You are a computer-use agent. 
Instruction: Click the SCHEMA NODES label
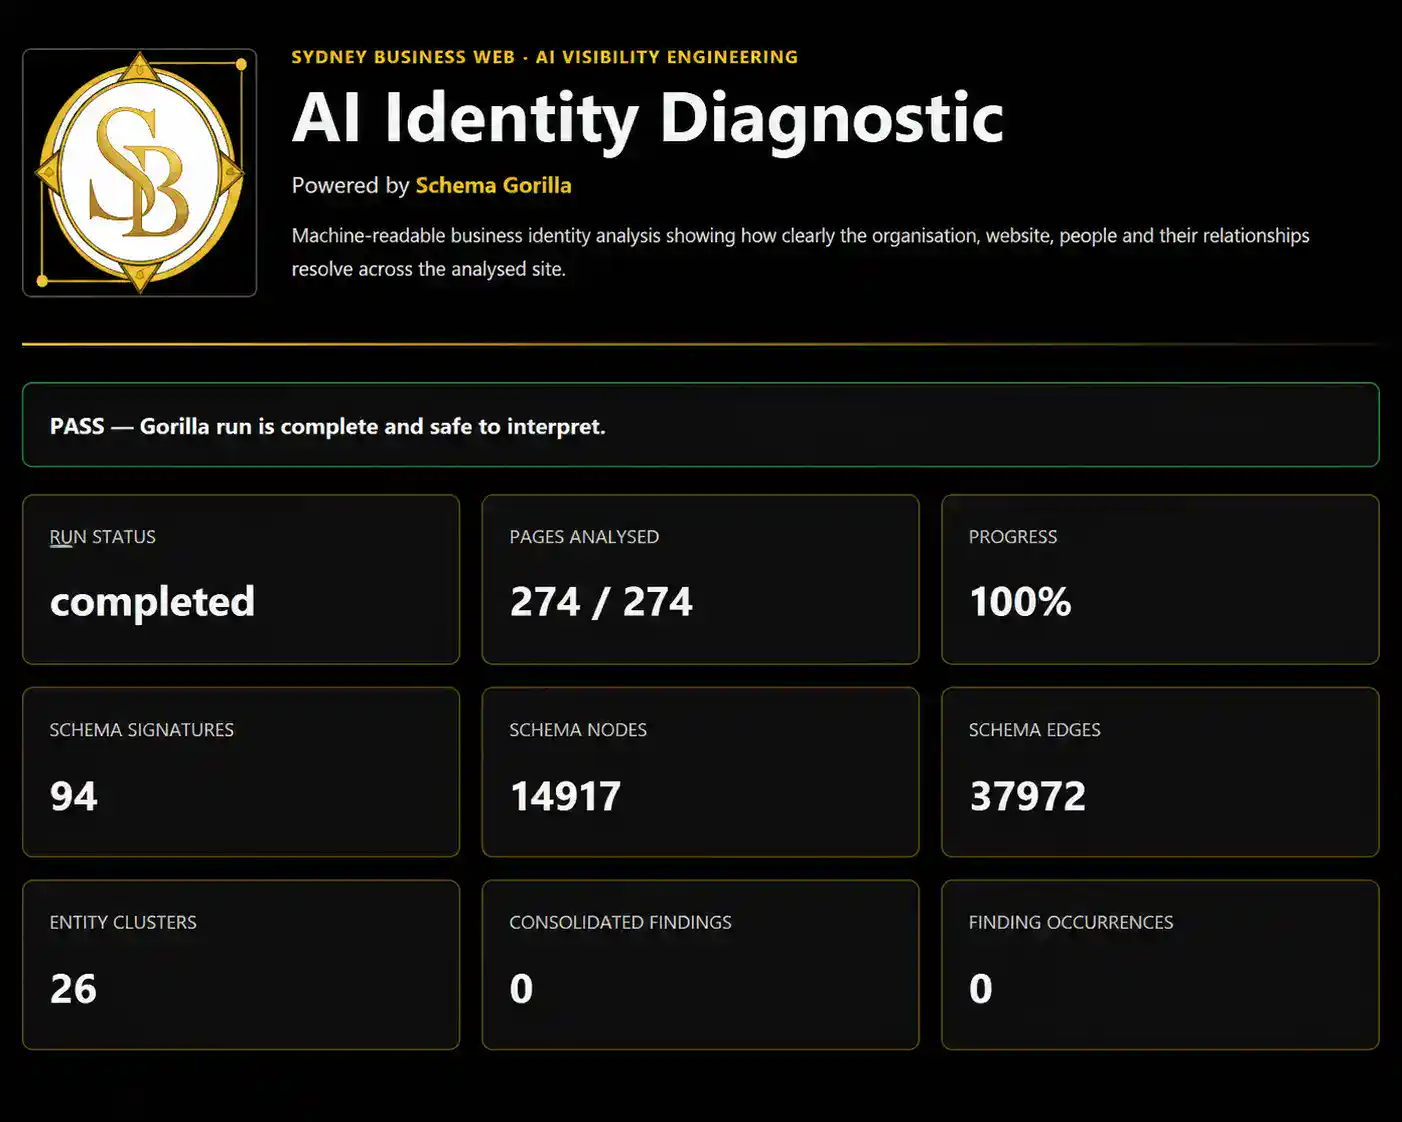tap(578, 730)
